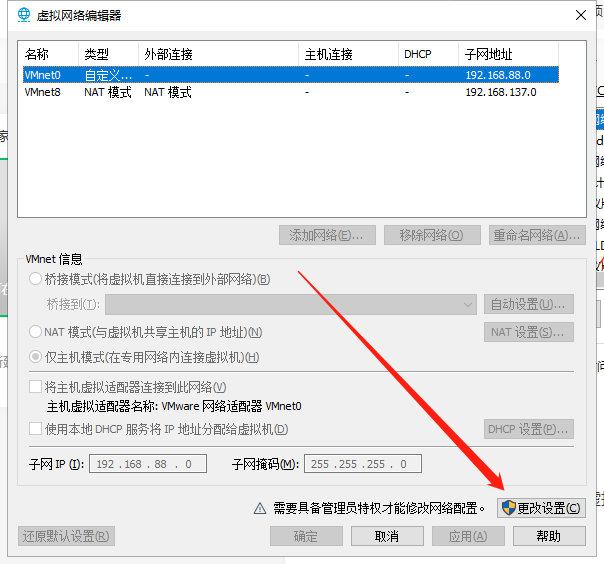The width and height of the screenshot is (604, 564).
Task: Choose the NAT 模式 radio option
Action: tap(37, 332)
